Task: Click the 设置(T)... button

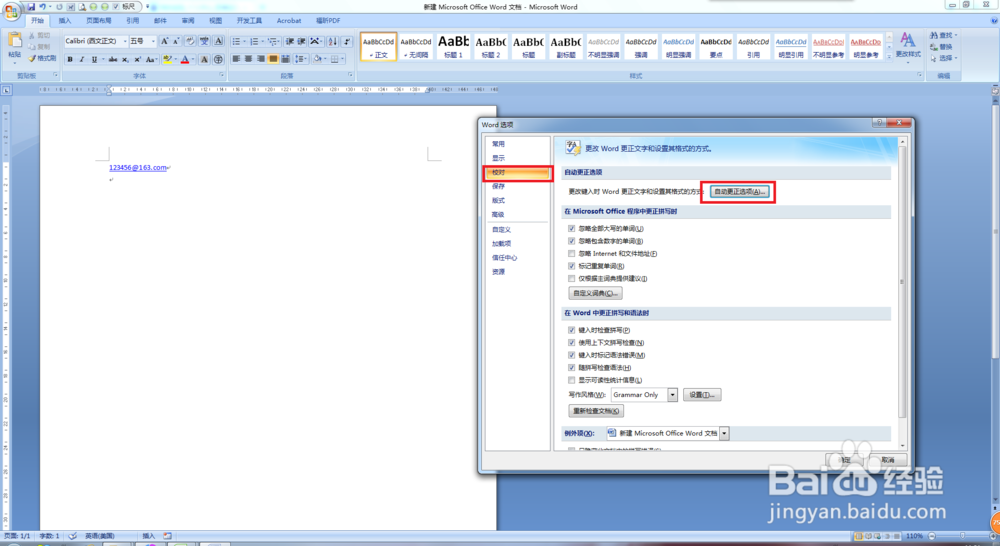Action: [702, 395]
